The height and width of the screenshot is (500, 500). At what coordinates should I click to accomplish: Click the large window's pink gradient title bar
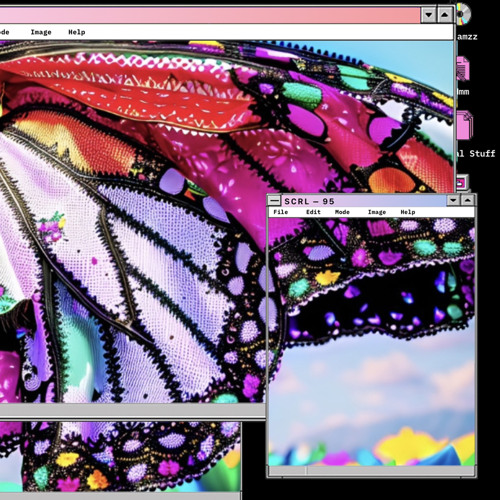tap(210, 15)
